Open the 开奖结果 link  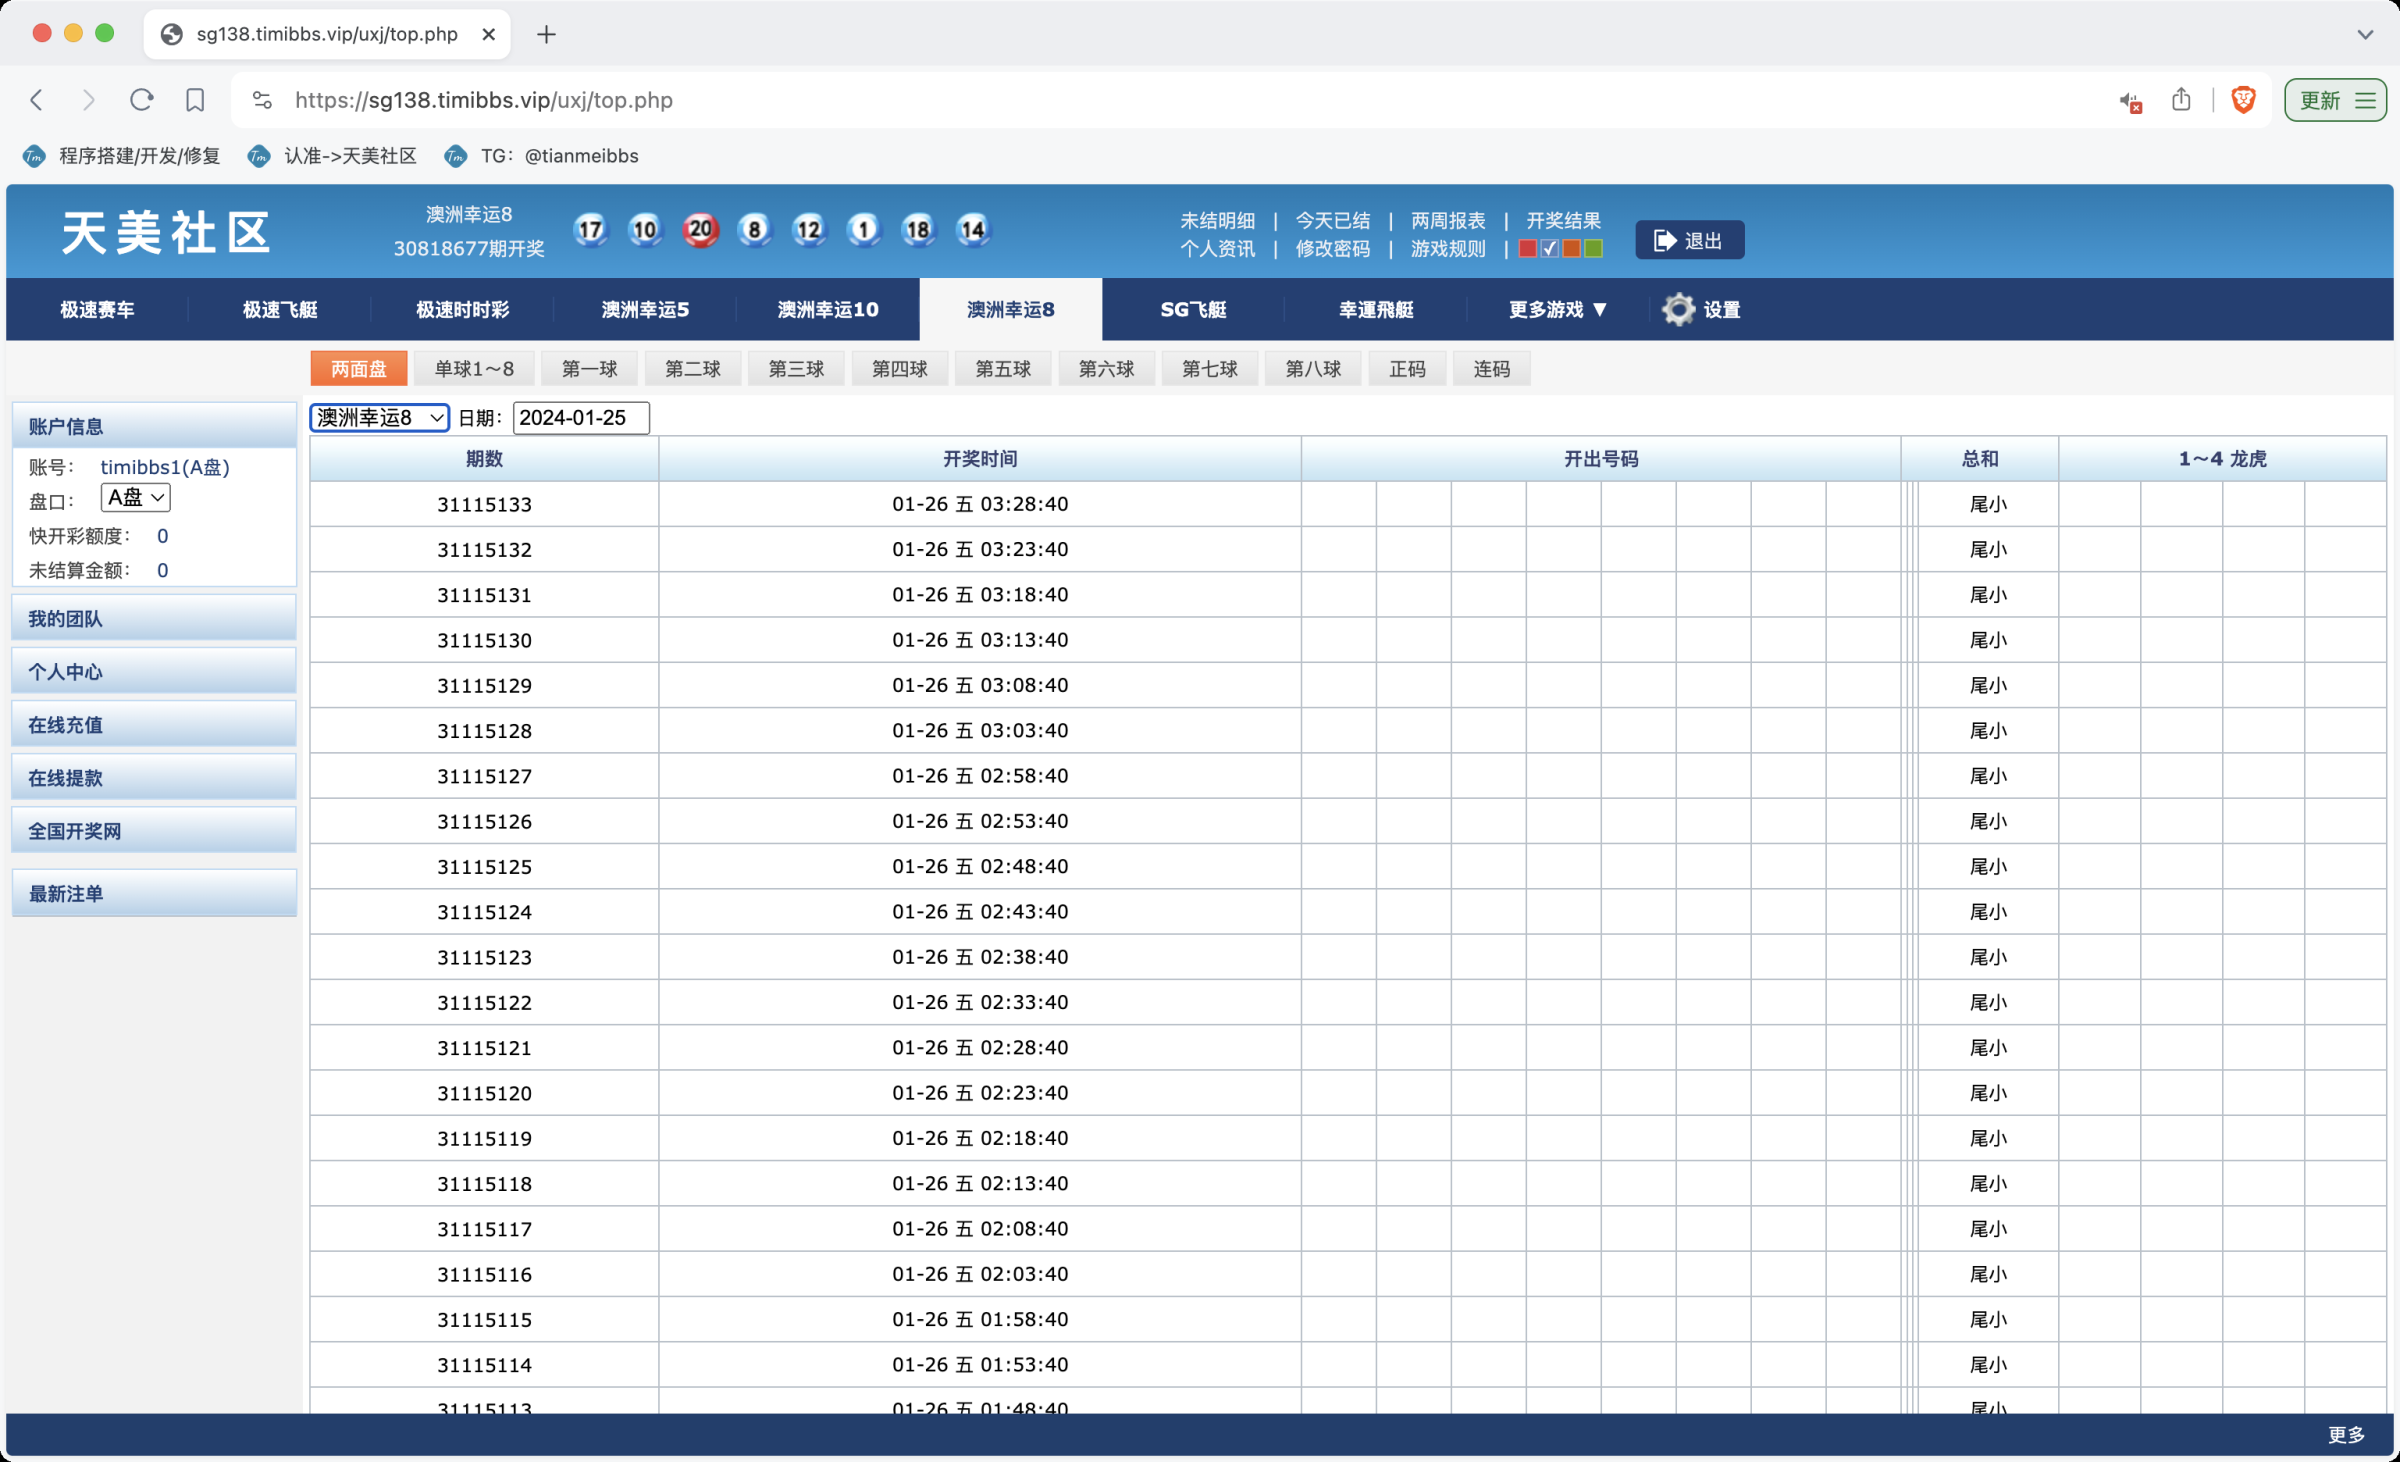coord(1563,220)
